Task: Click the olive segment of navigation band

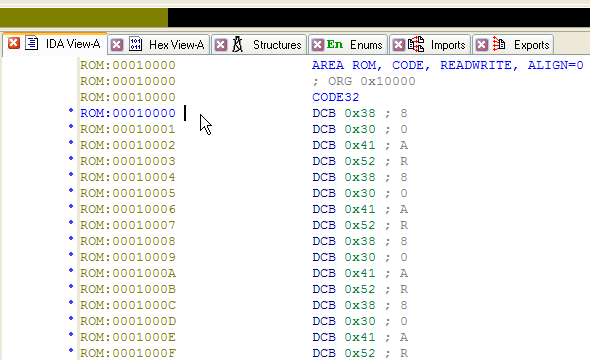Action: click(84, 17)
